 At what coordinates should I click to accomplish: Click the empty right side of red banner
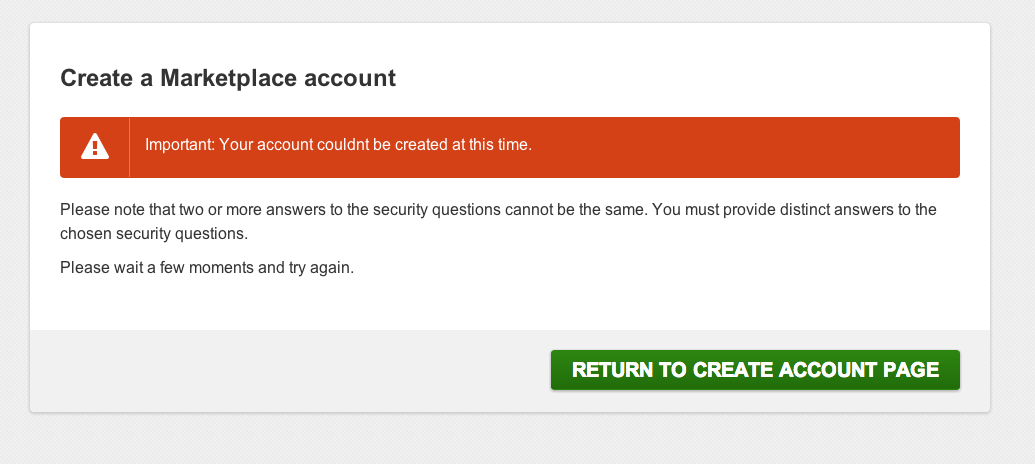(780, 147)
